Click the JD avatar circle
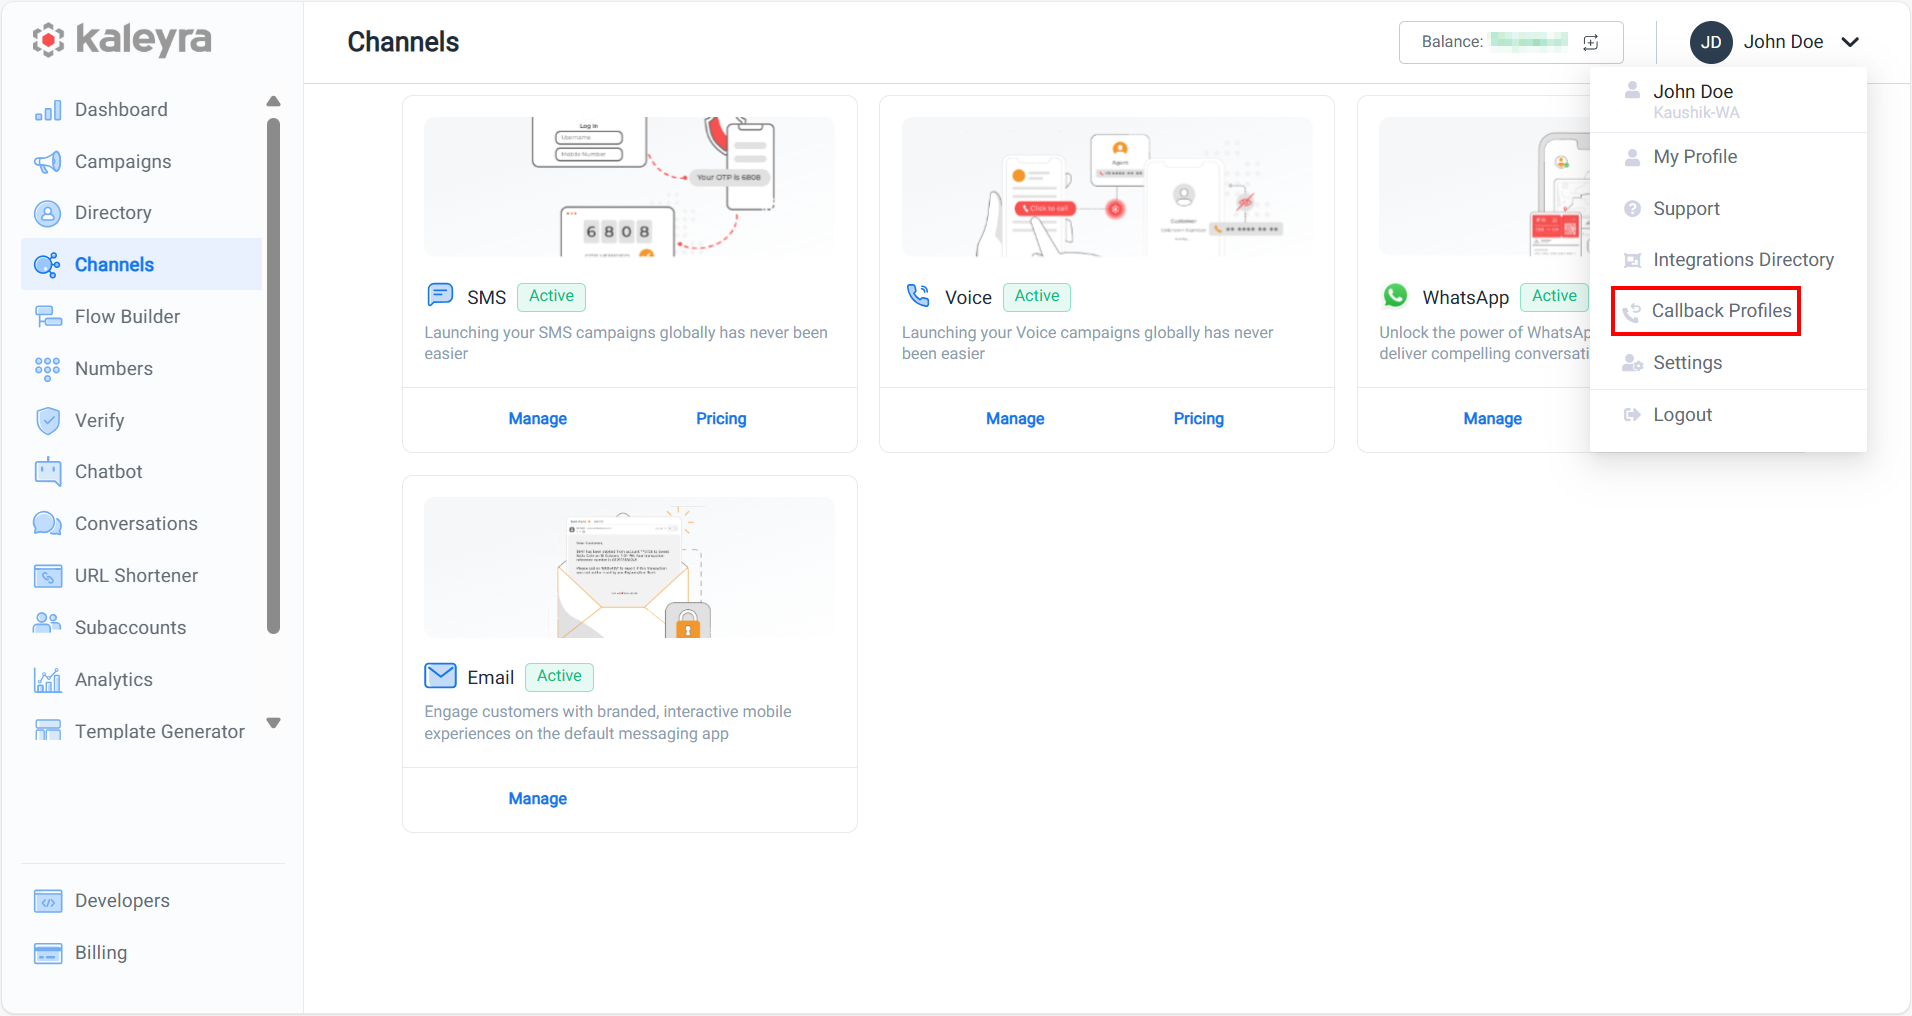The image size is (1912, 1016). coord(1711,42)
